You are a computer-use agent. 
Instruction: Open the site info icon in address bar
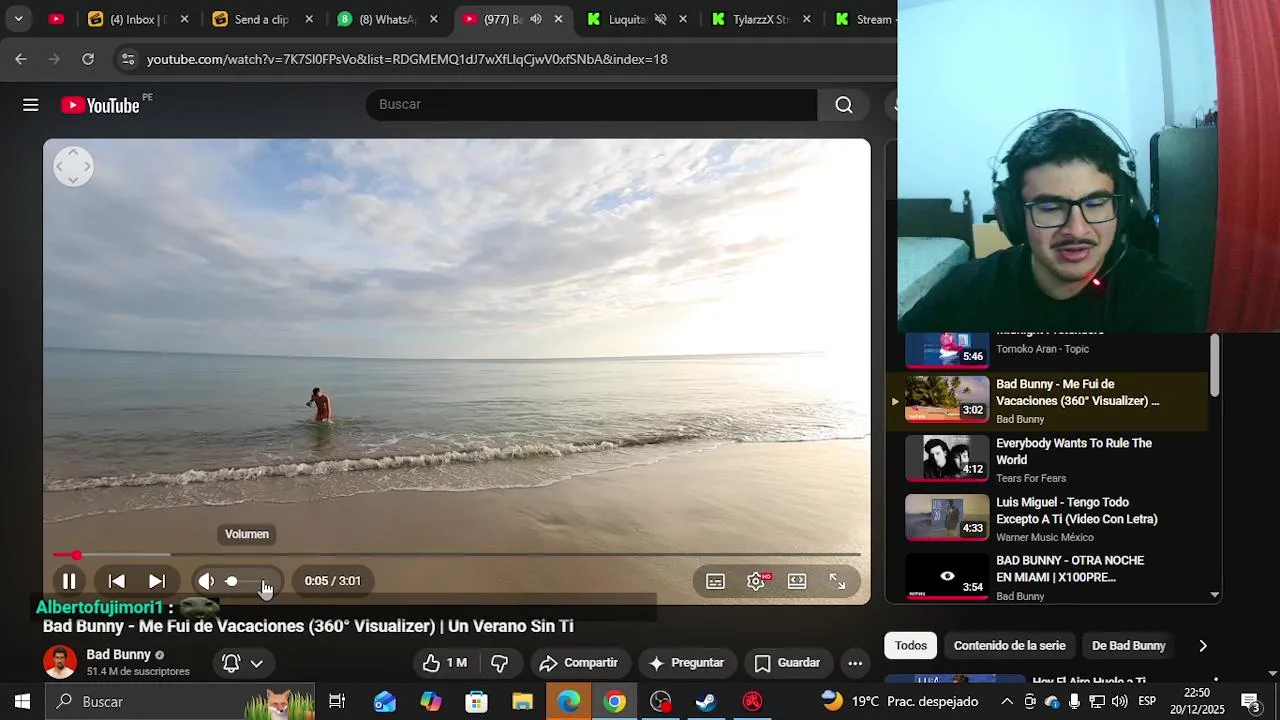point(127,59)
